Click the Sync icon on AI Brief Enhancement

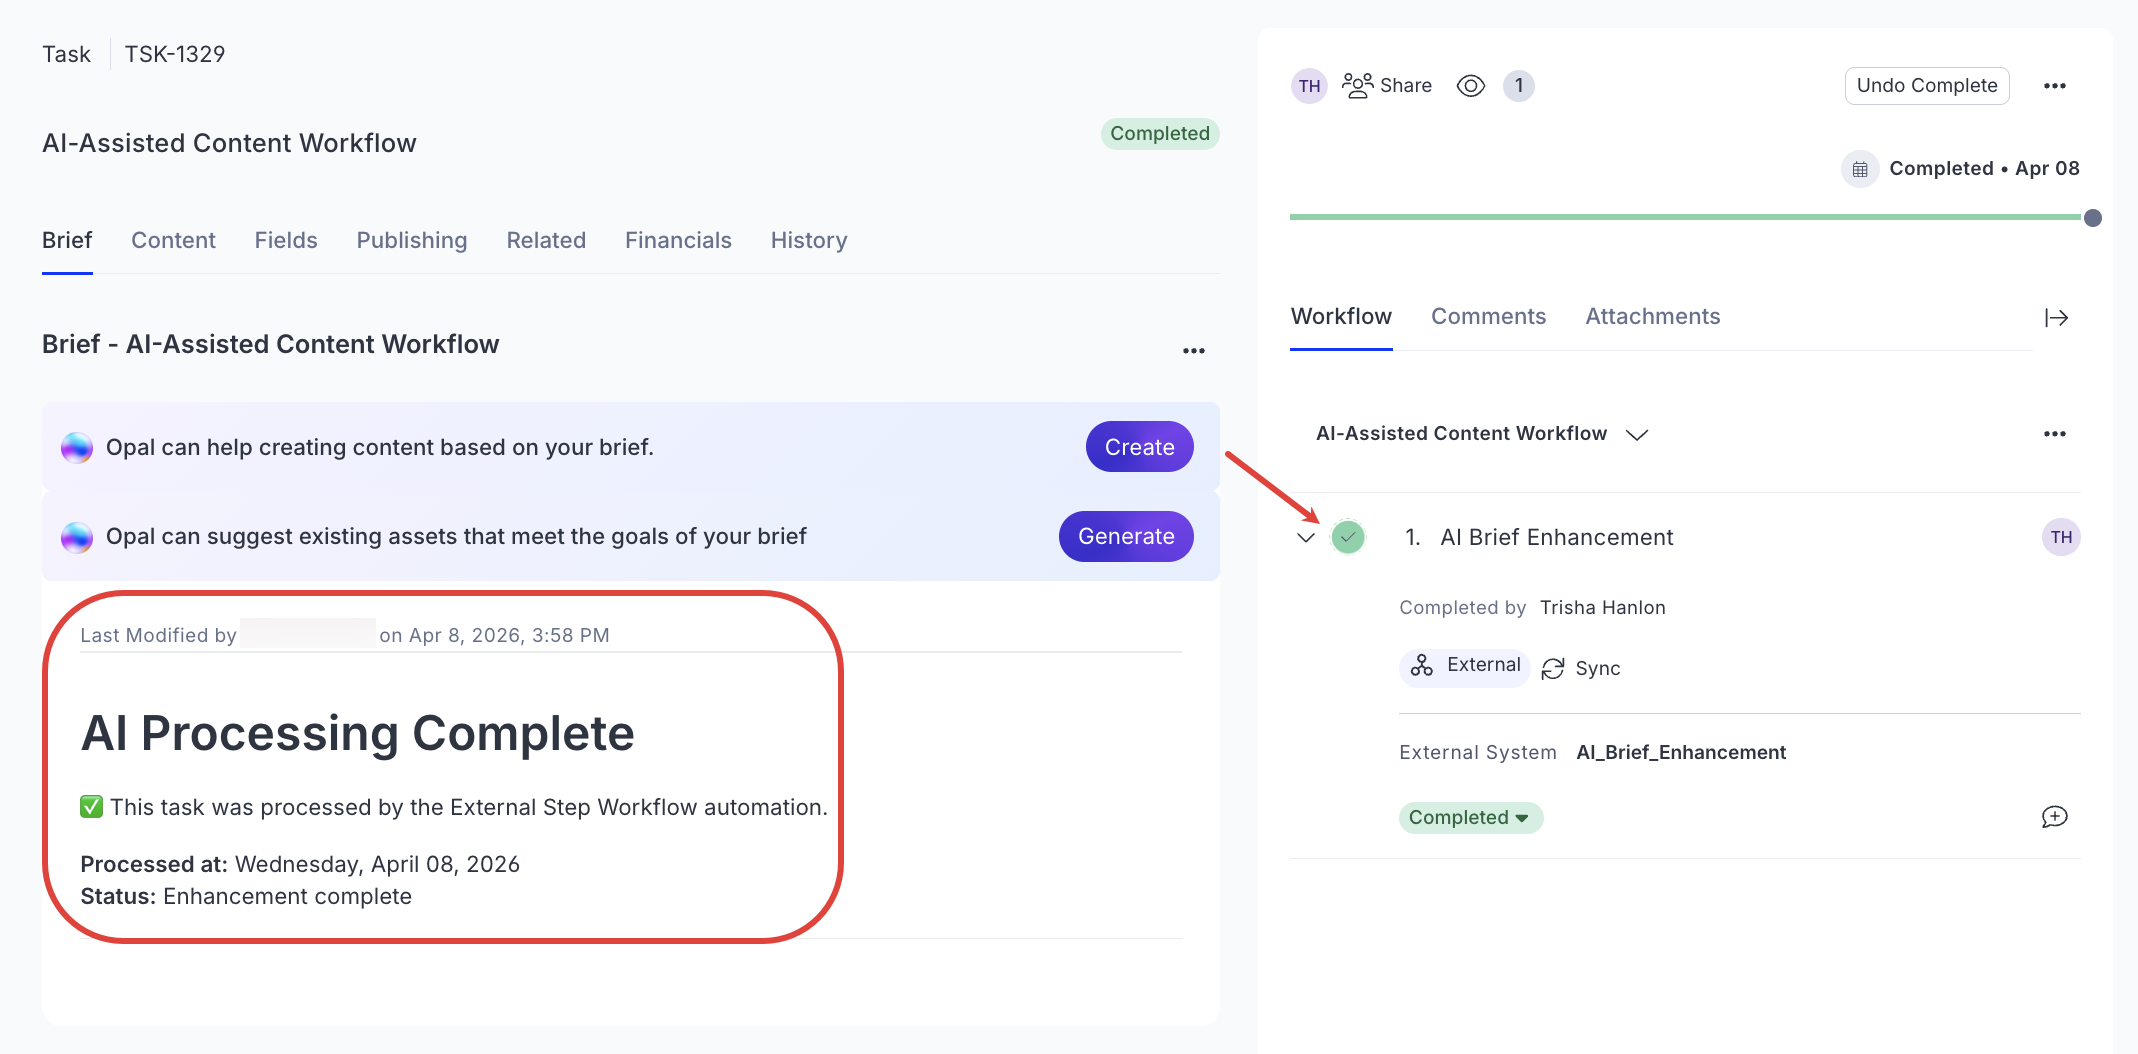point(1553,668)
